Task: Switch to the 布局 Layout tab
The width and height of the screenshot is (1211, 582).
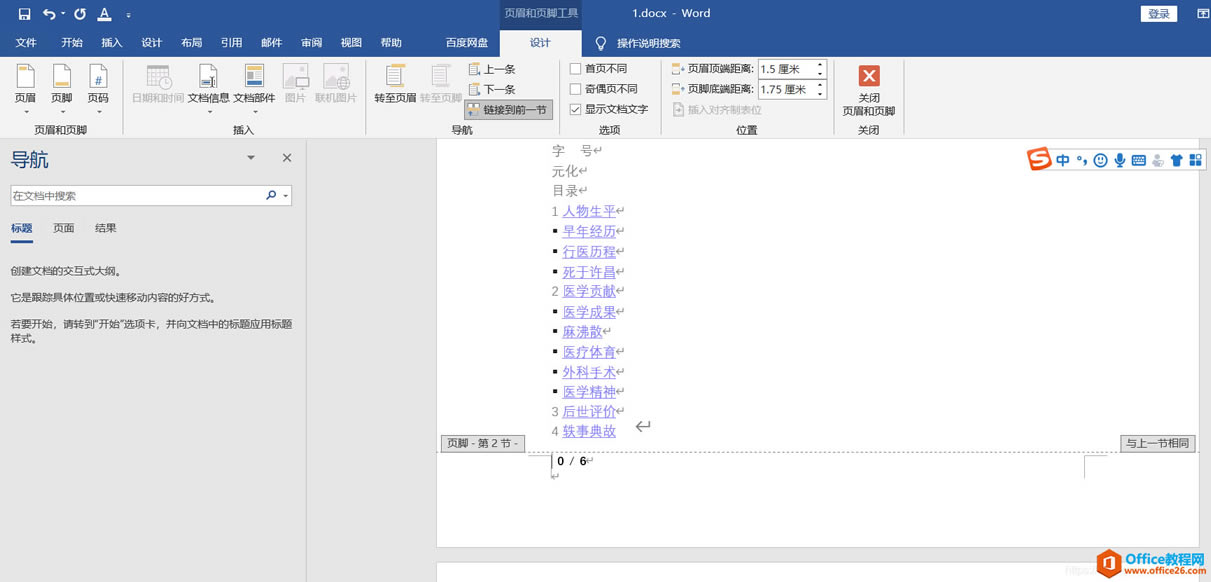Action: point(192,43)
